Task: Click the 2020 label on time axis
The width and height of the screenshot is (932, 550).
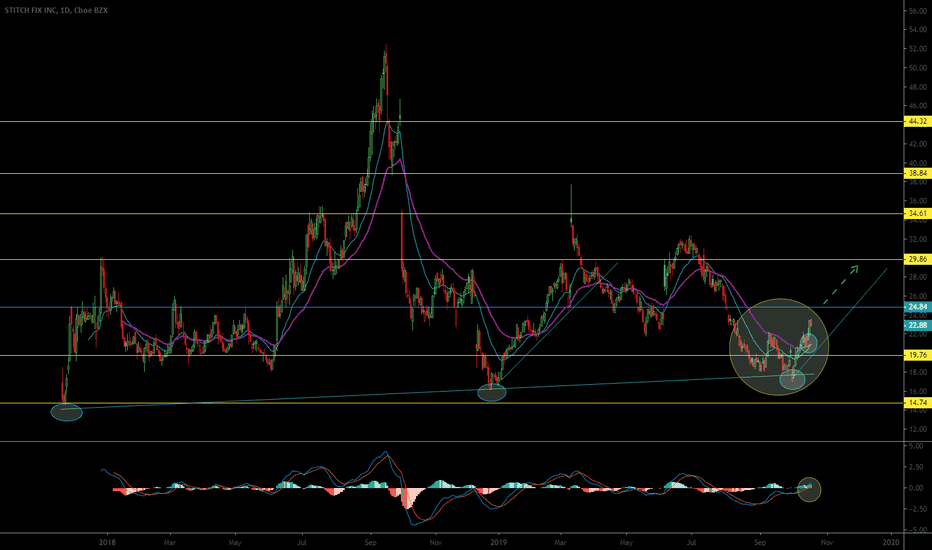Action: point(890,542)
